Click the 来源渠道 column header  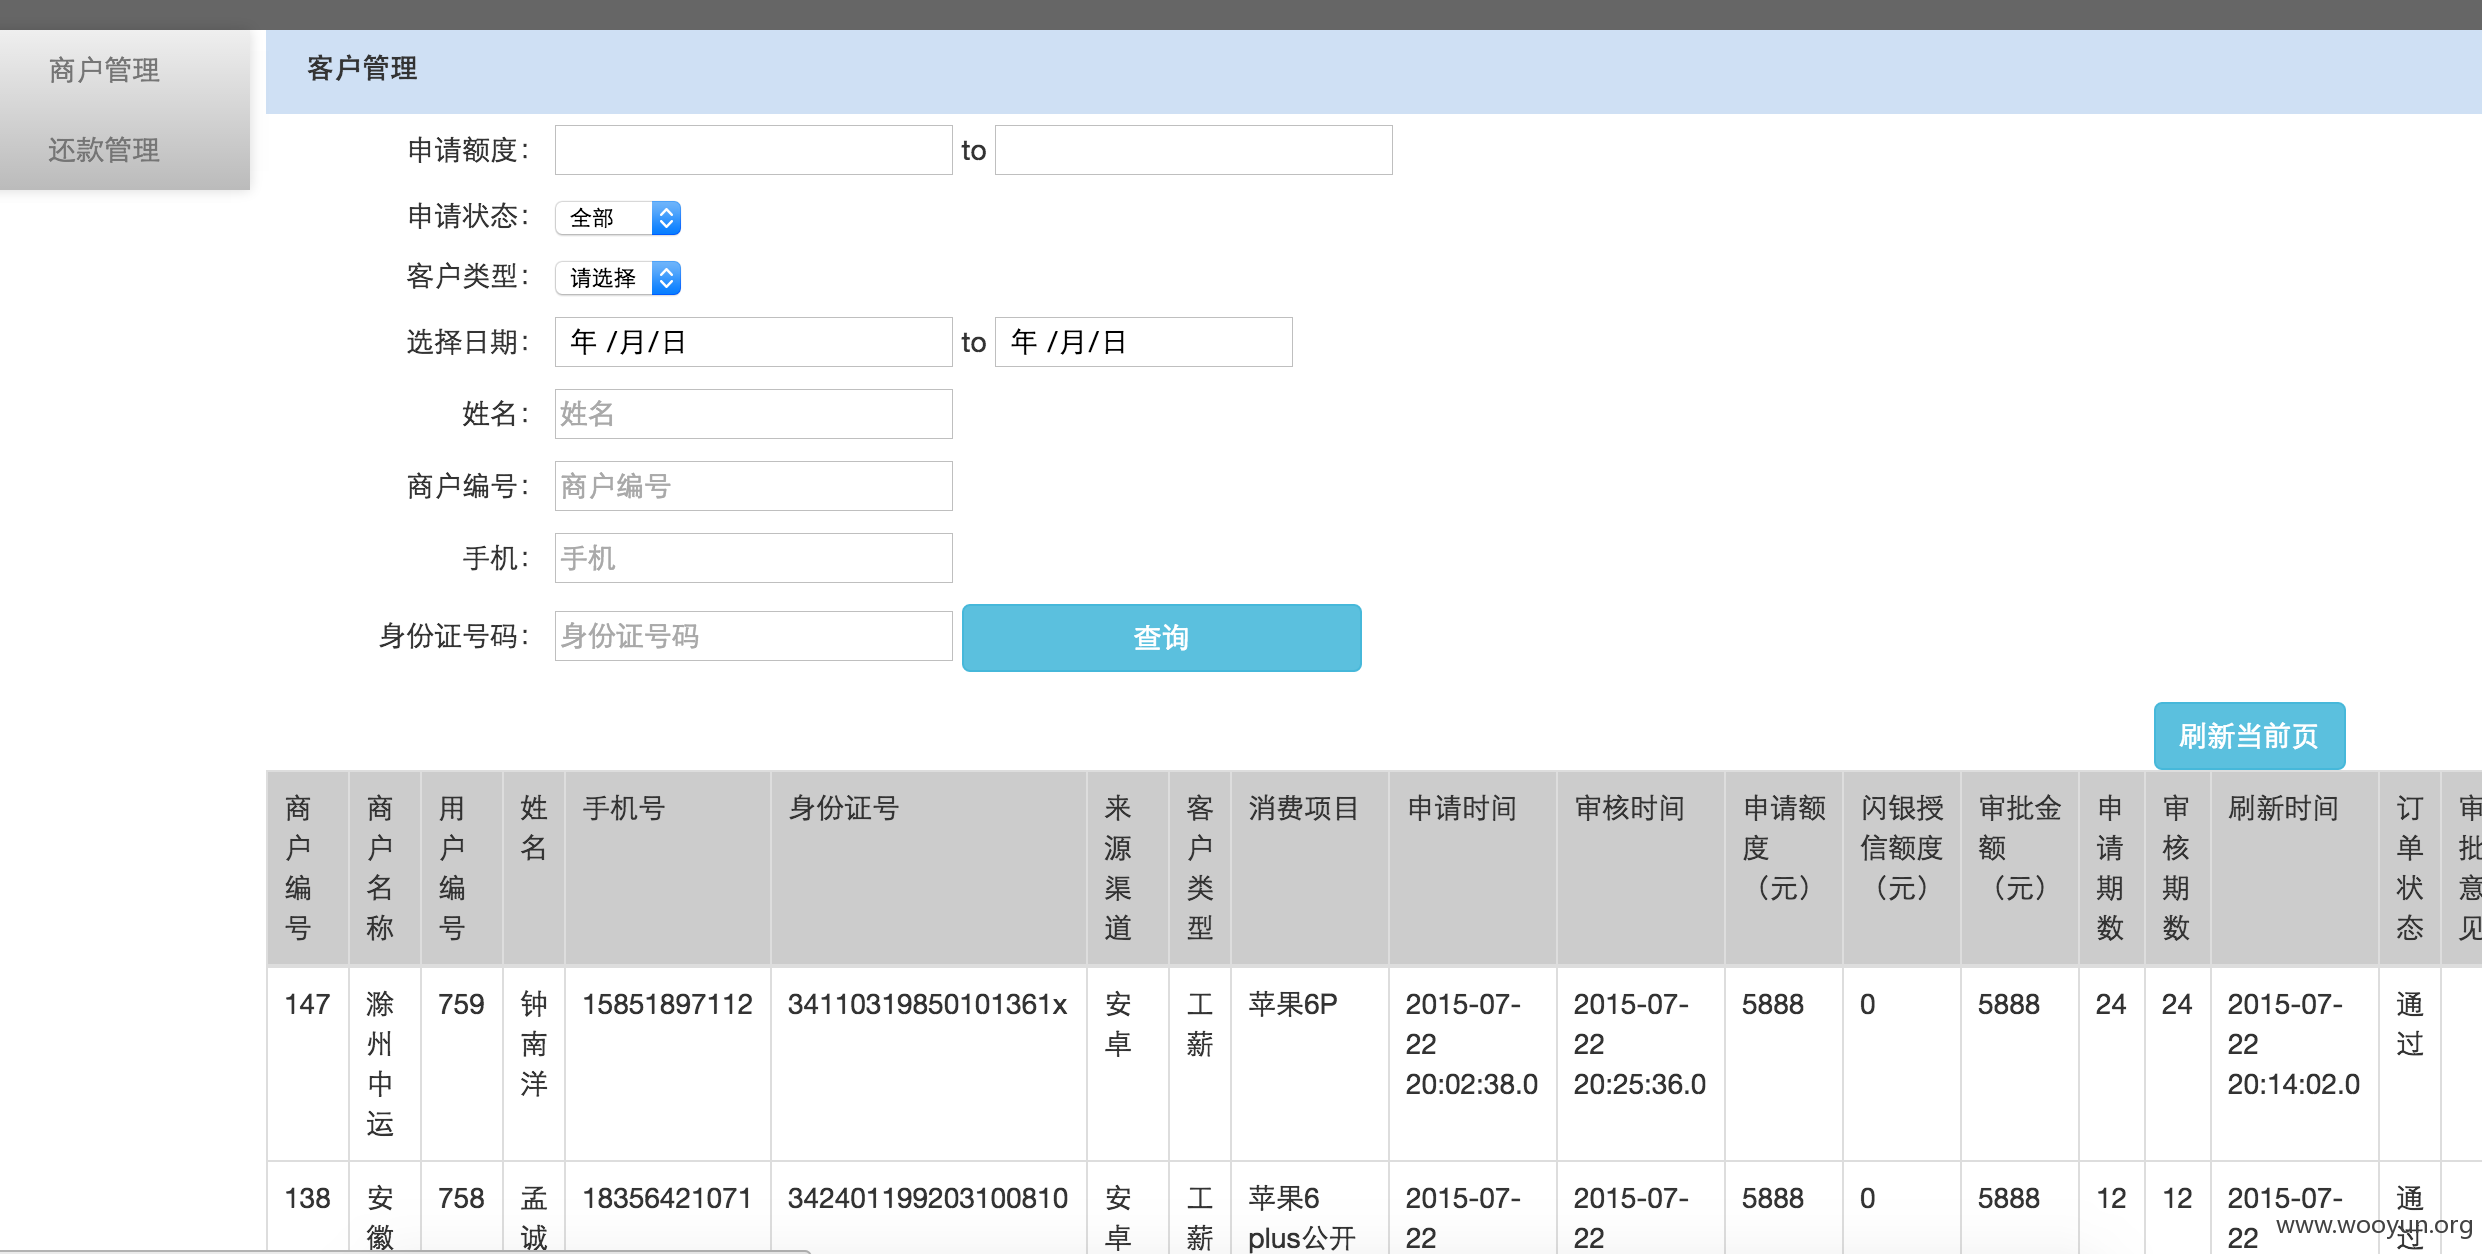point(1127,867)
